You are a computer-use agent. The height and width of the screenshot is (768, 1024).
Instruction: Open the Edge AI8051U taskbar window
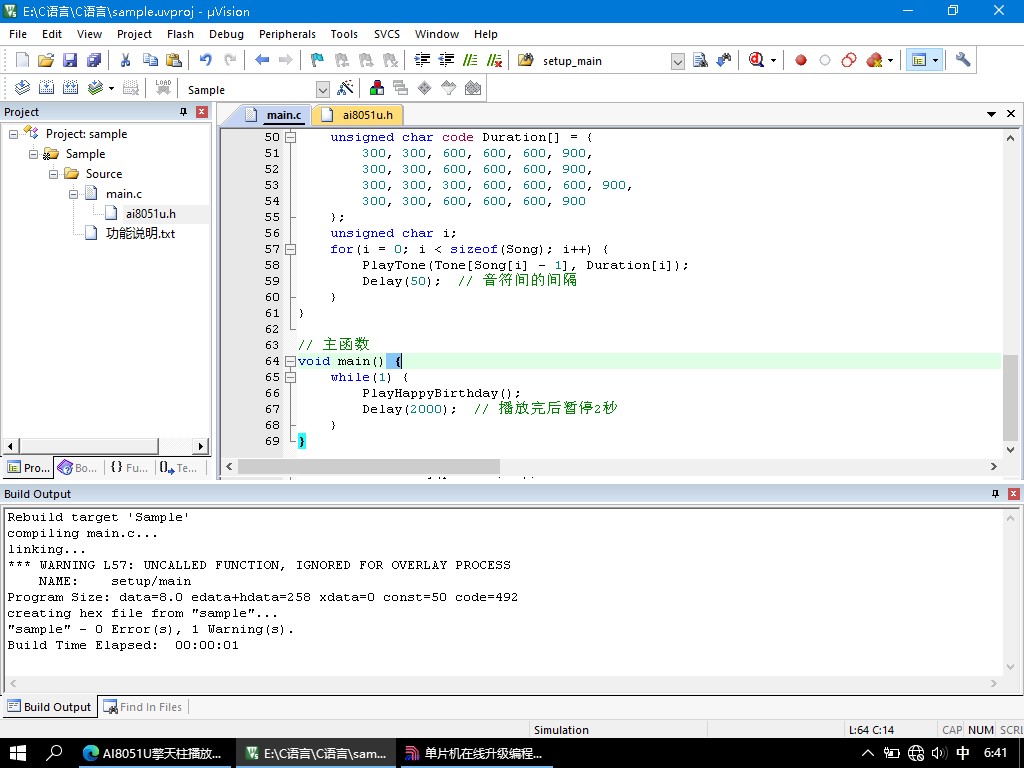point(152,753)
